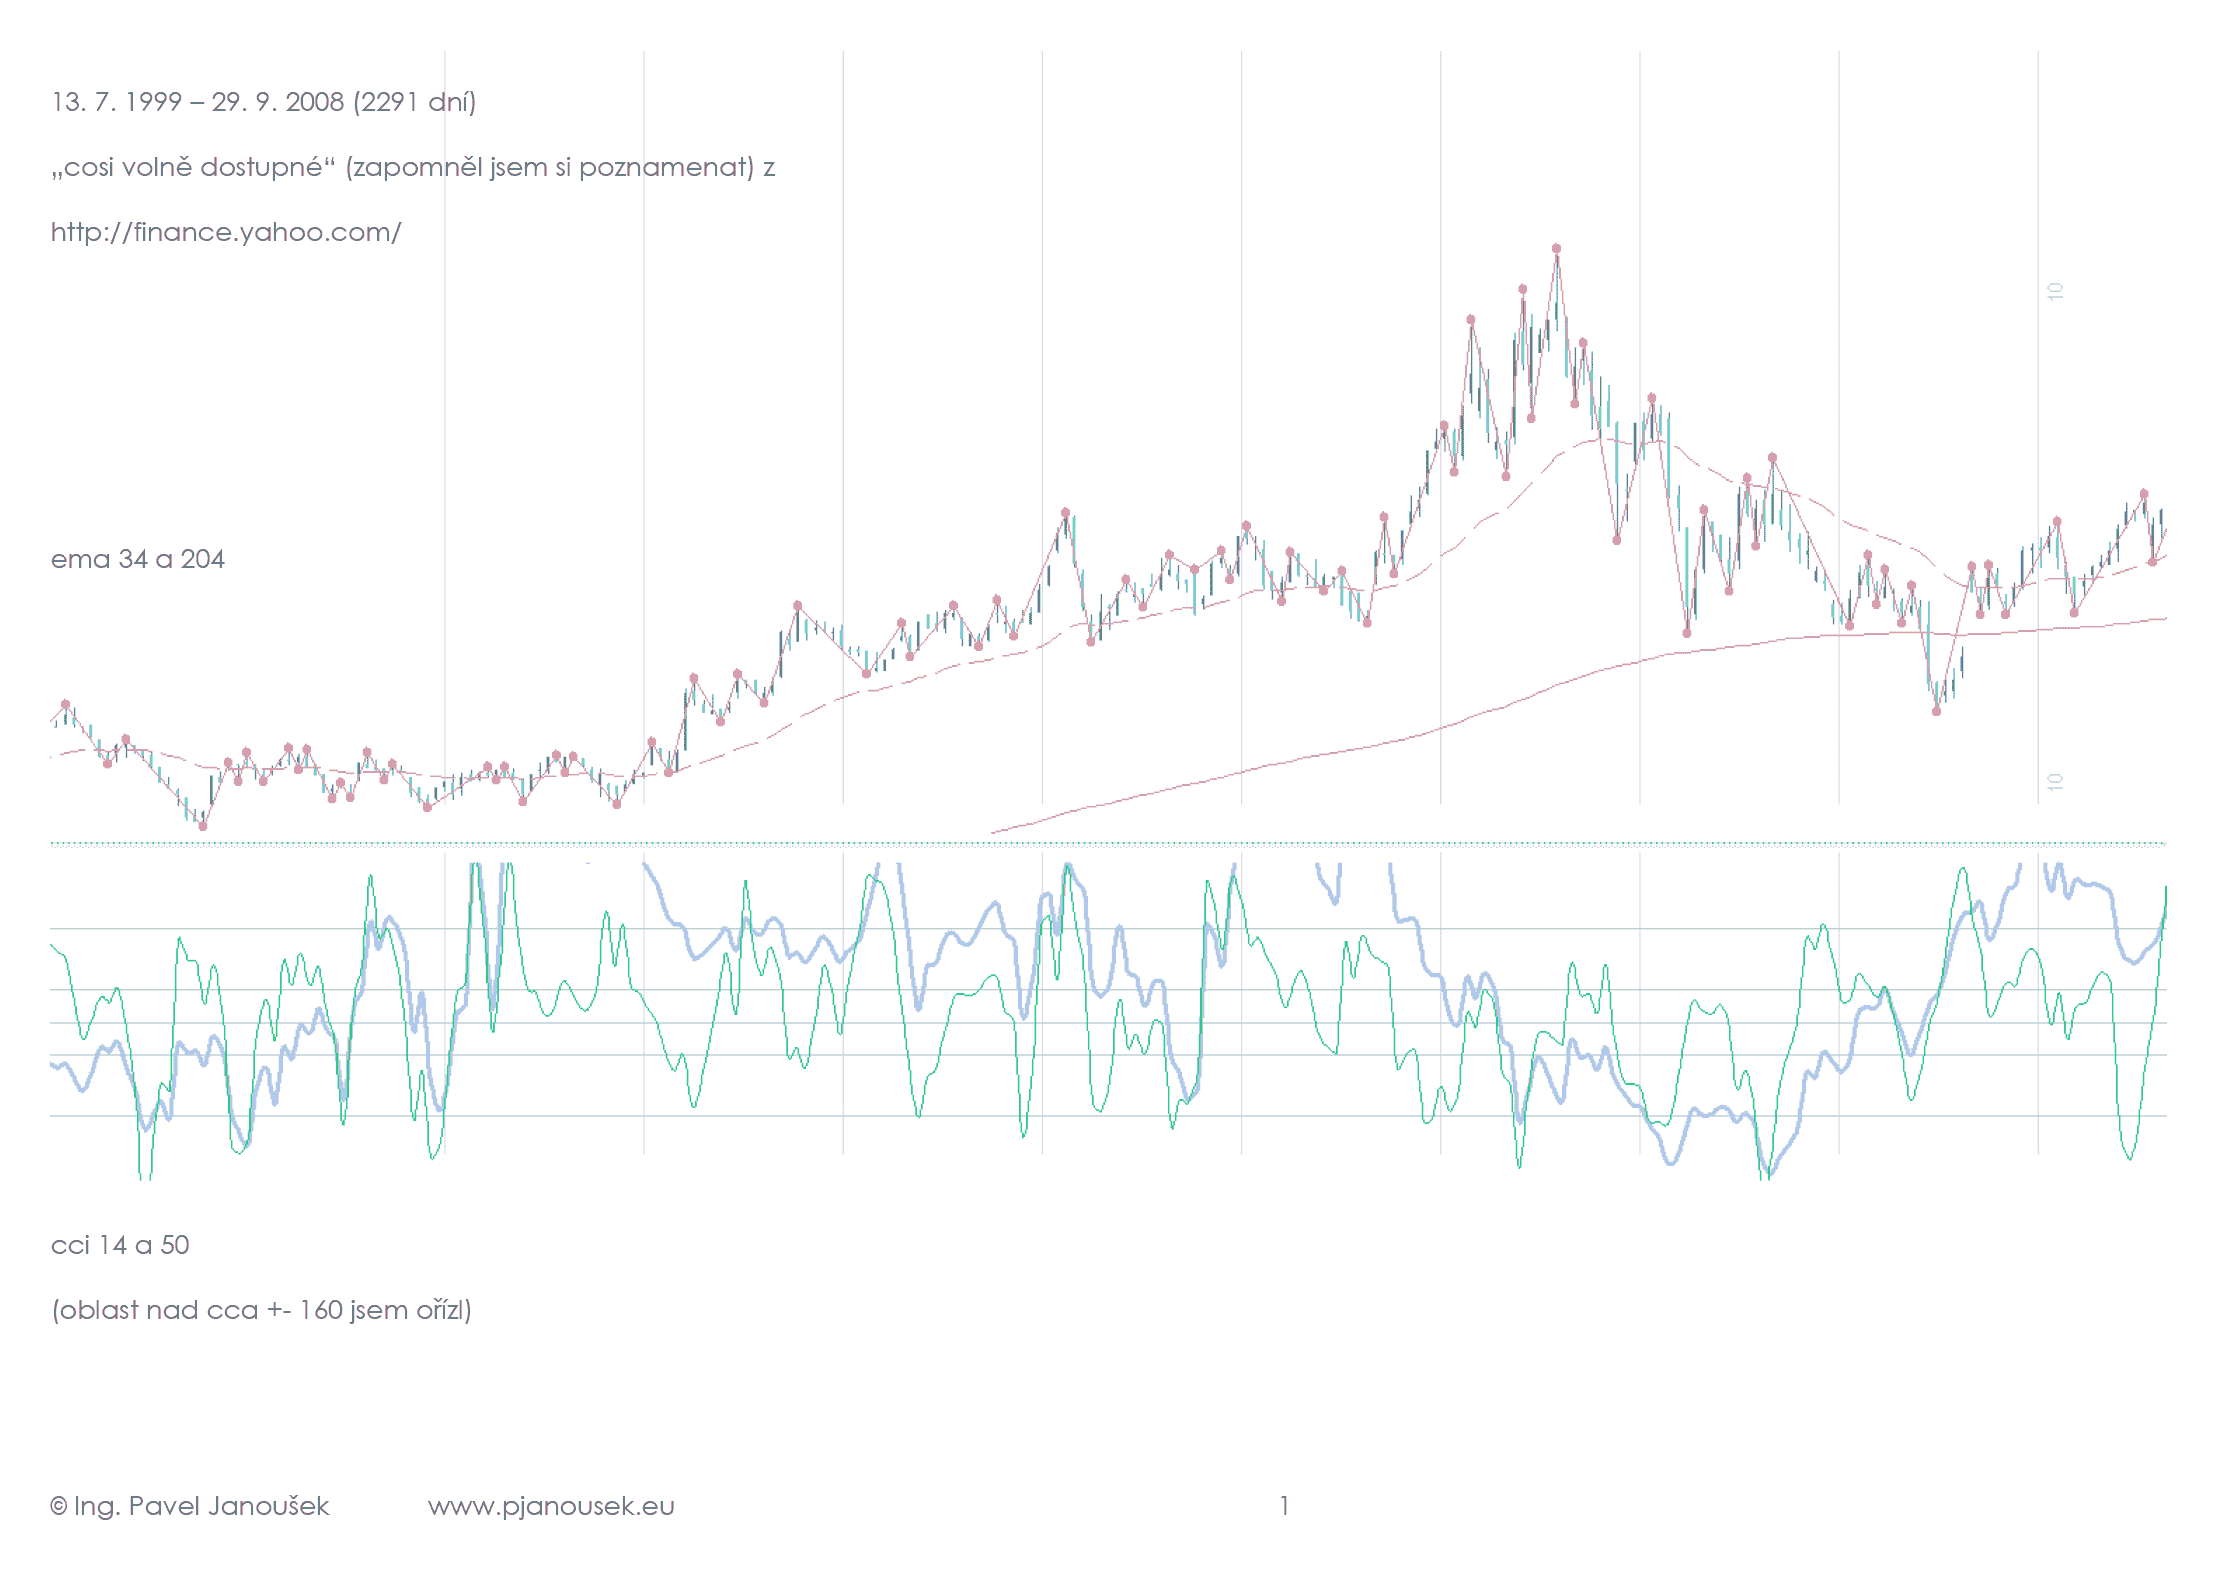Image resolution: width=2236 pixels, height=1580 pixels.
Task: Click the lowest price marker at chart start
Action: pyautogui.click(x=203, y=826)
